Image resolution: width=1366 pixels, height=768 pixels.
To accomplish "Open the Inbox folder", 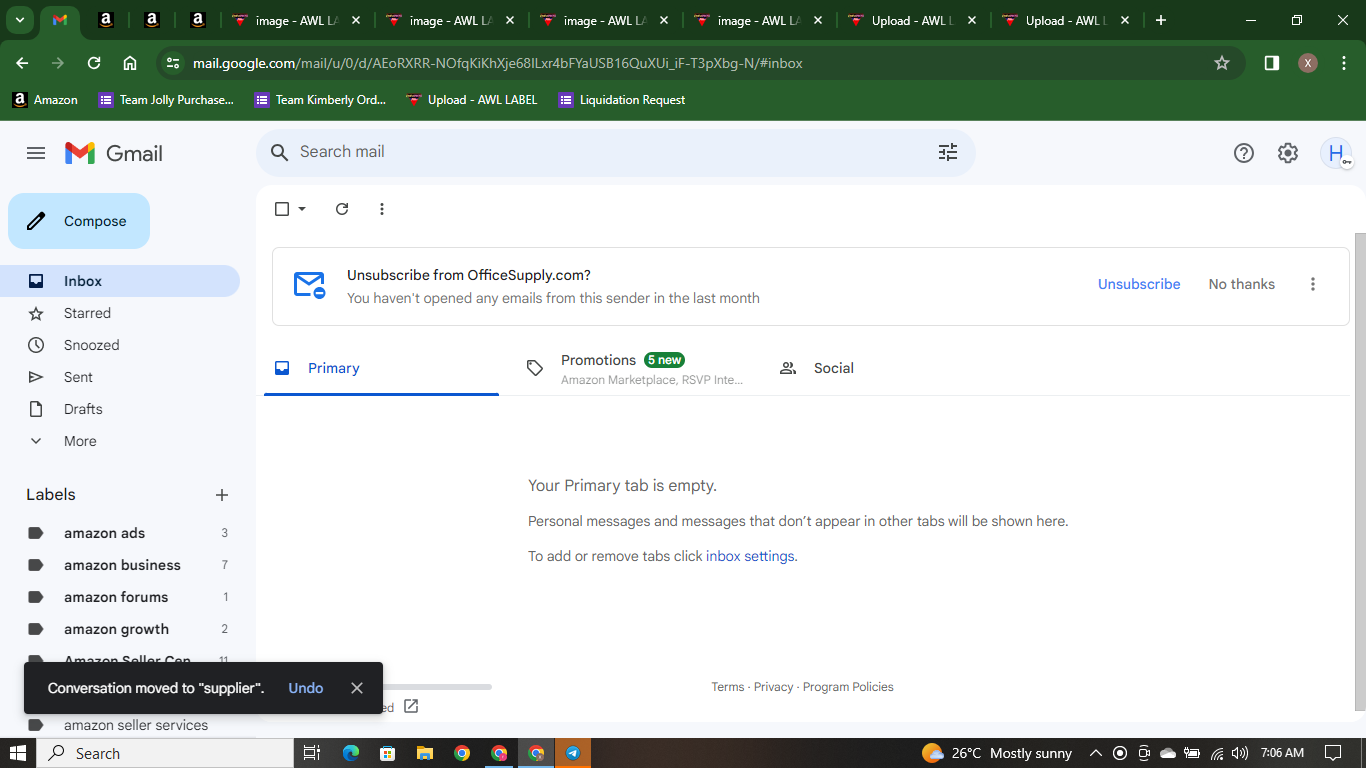I will pos(120,281).
